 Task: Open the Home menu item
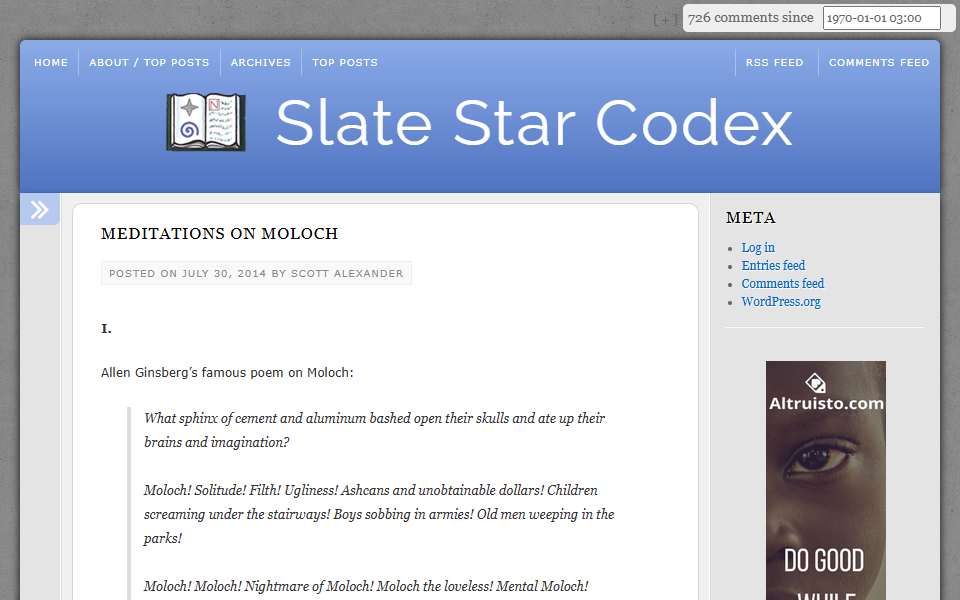tap(51, 62)
